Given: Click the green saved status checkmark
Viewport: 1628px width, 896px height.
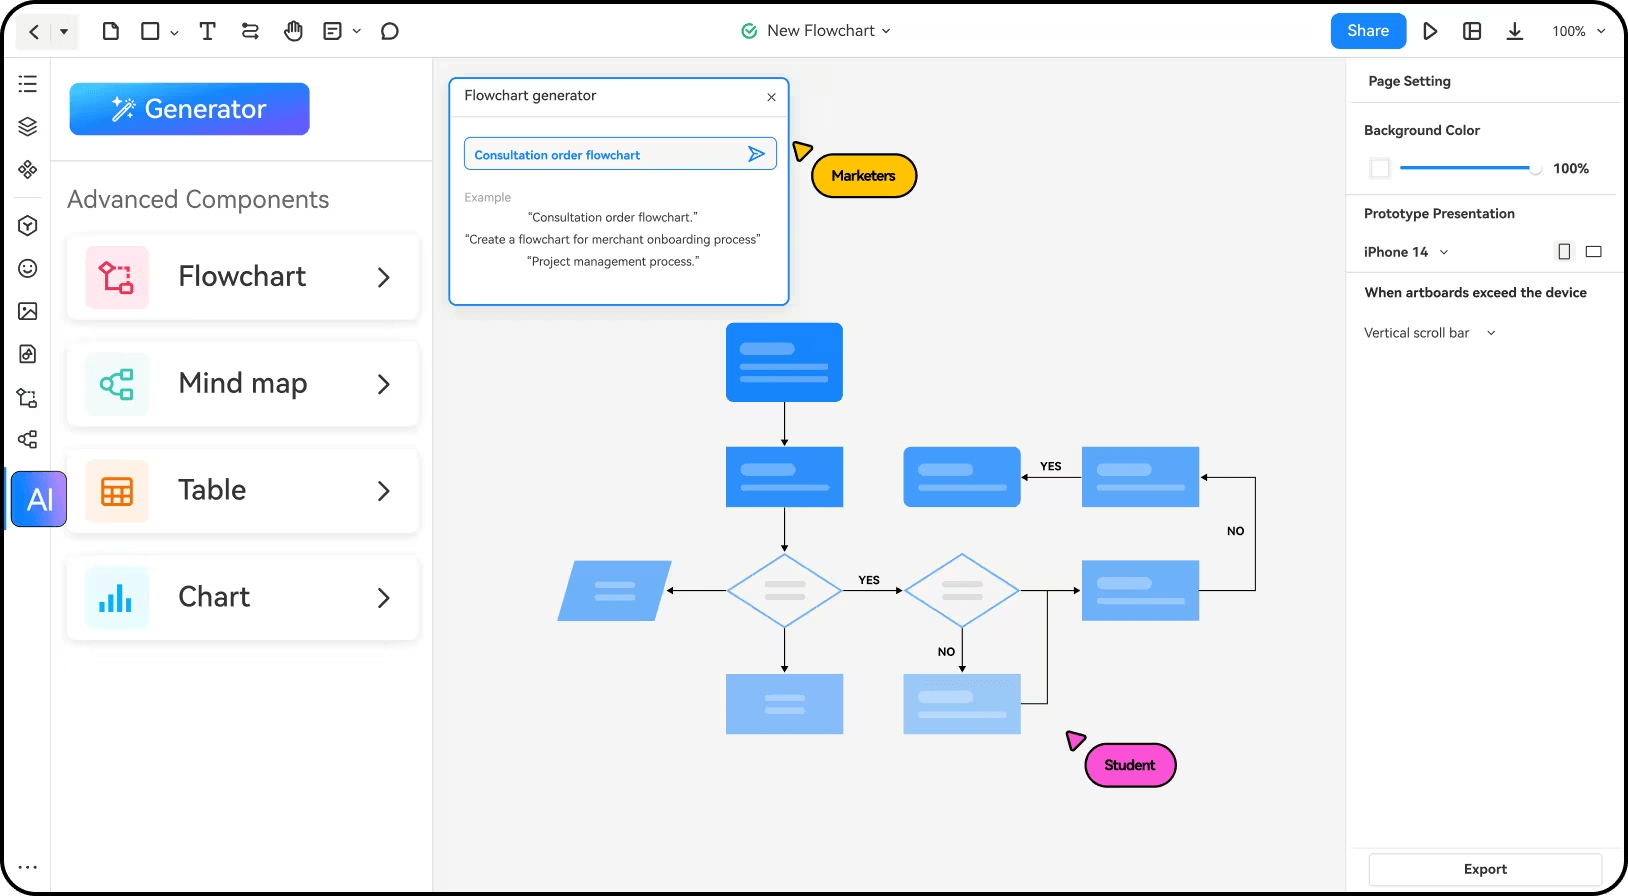Looking at the screenshot, I should [x=749, y=31].
